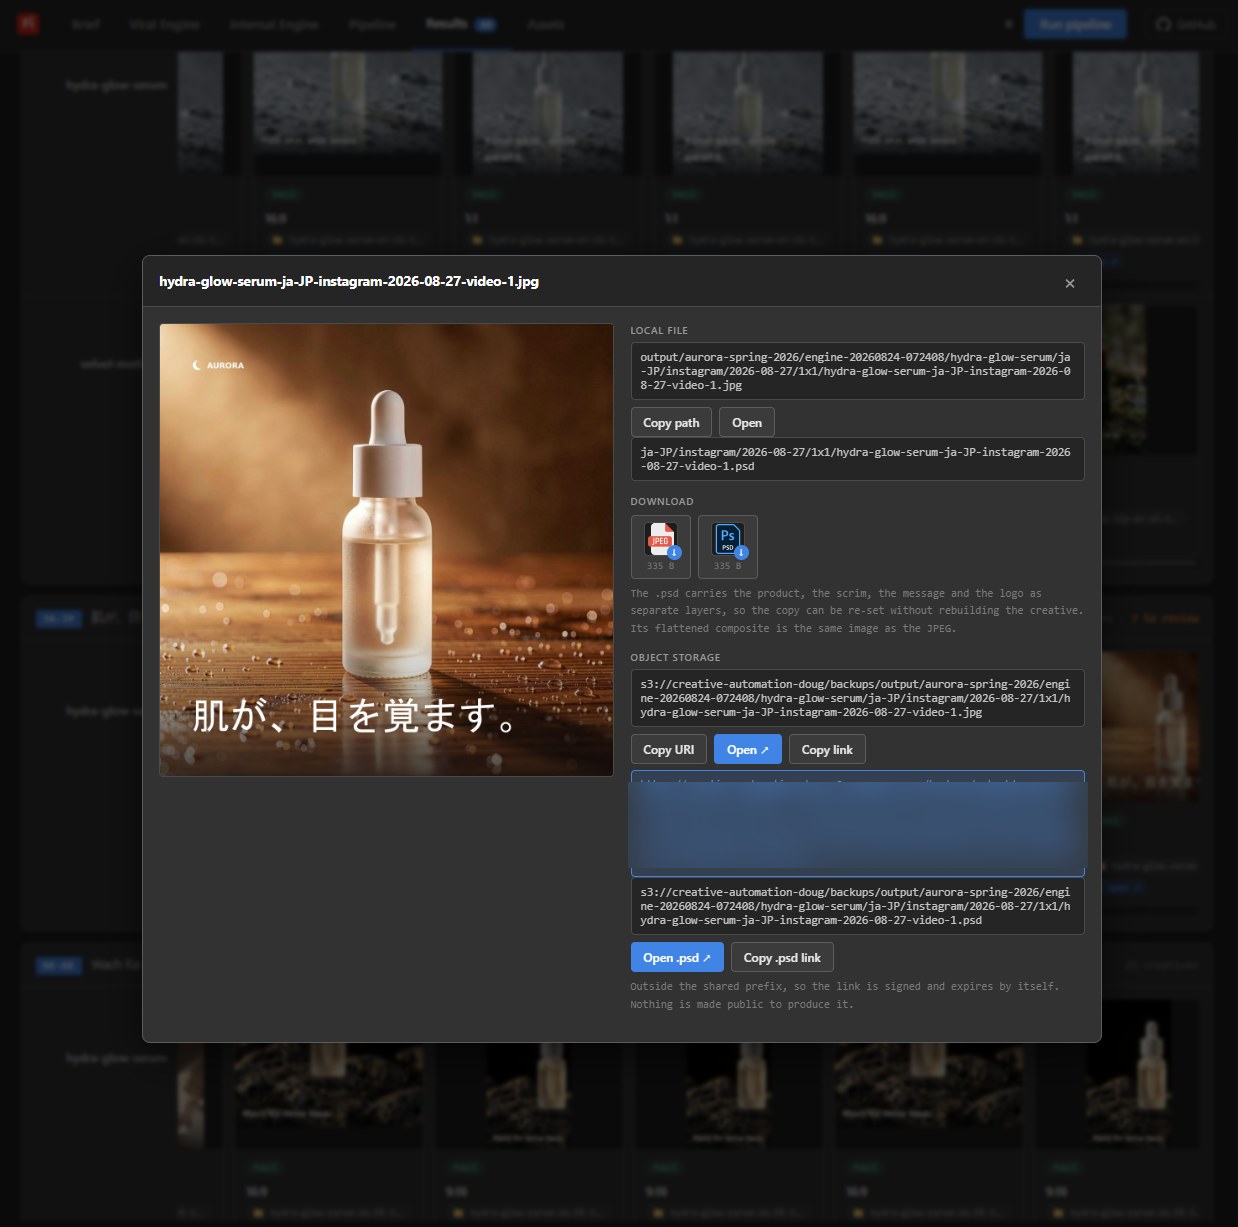Click the dialog title file name text
The height and width of the screenshot is (1227, 1238).
349,282
